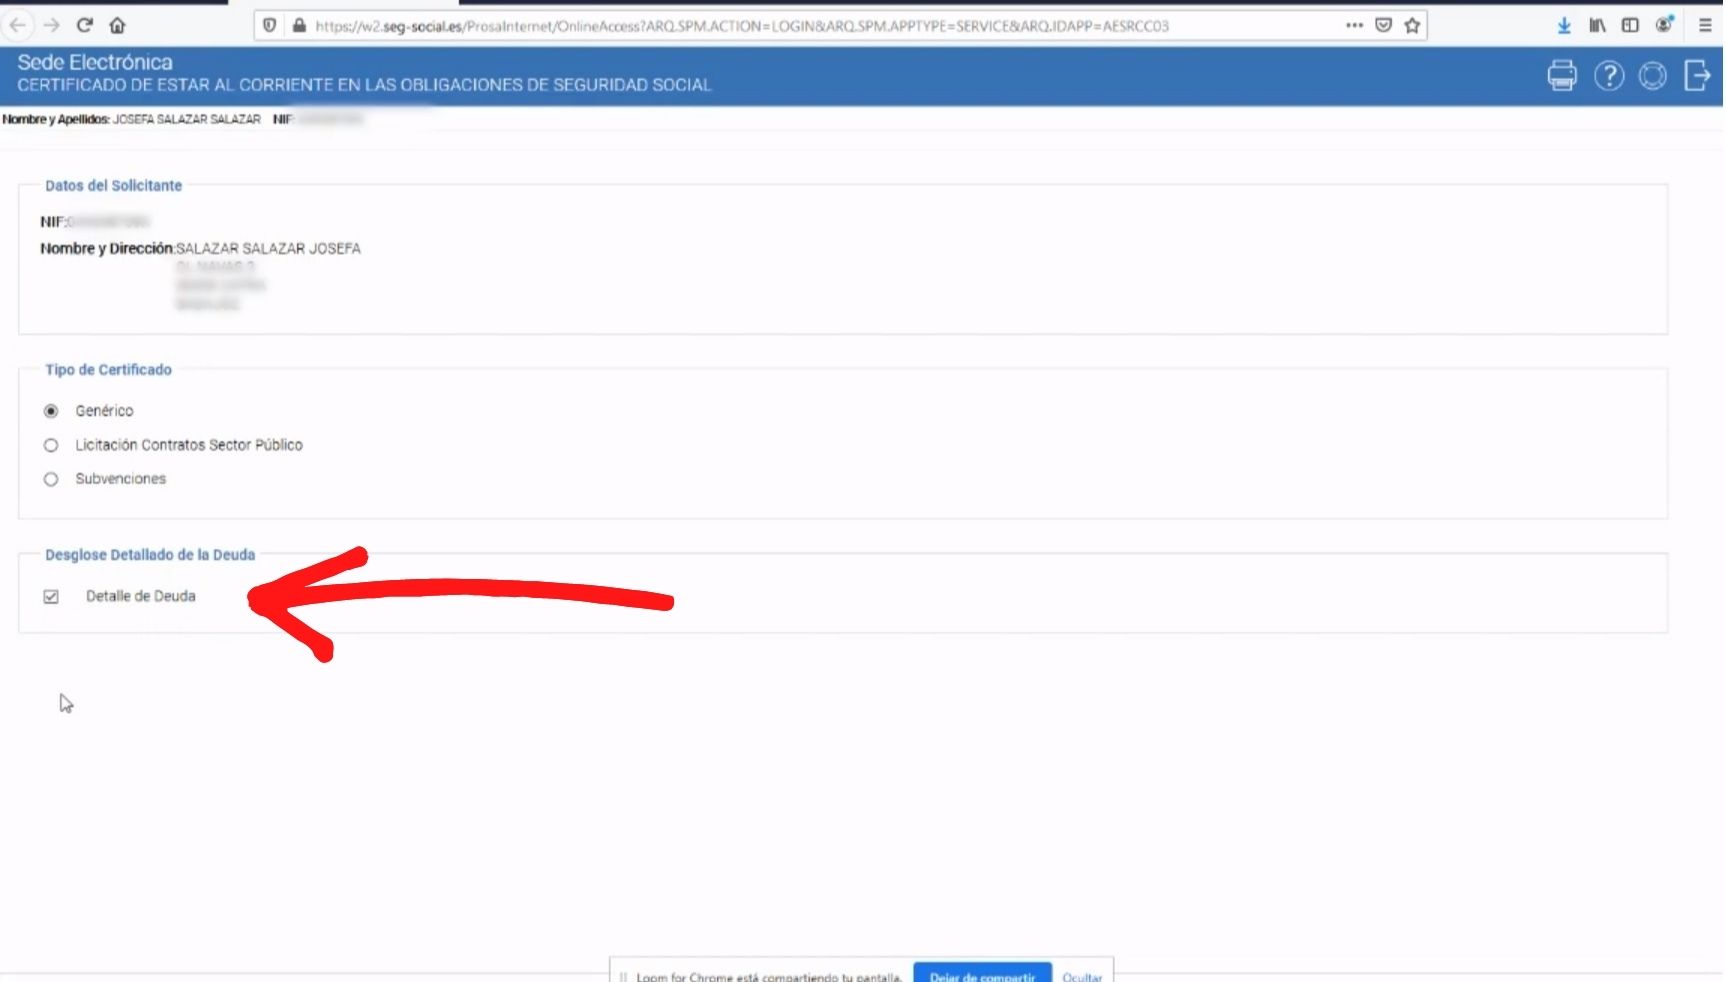This screenshot has height=982, width=1726.
Task: View site security padlock info
Action: coord(298,25)
